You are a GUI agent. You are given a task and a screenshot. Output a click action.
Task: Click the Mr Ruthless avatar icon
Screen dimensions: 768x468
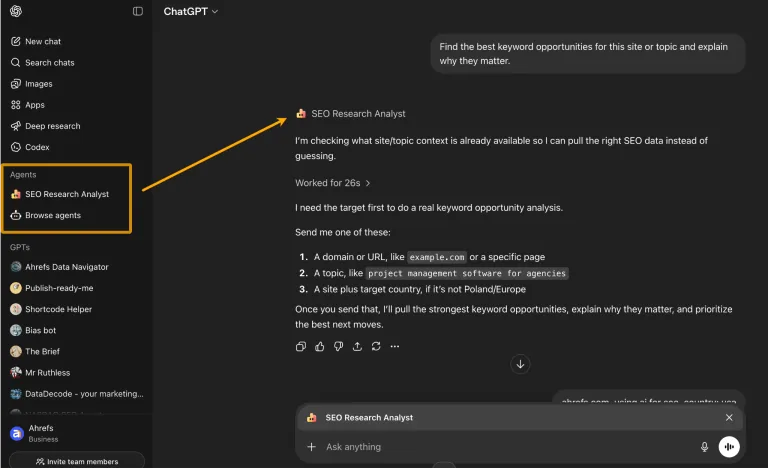tap(16, 372)
